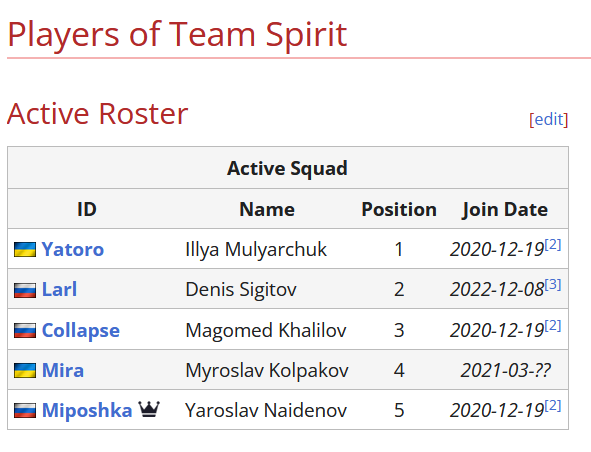Open reference [2] on Collapse's join date

click(553, 325)
